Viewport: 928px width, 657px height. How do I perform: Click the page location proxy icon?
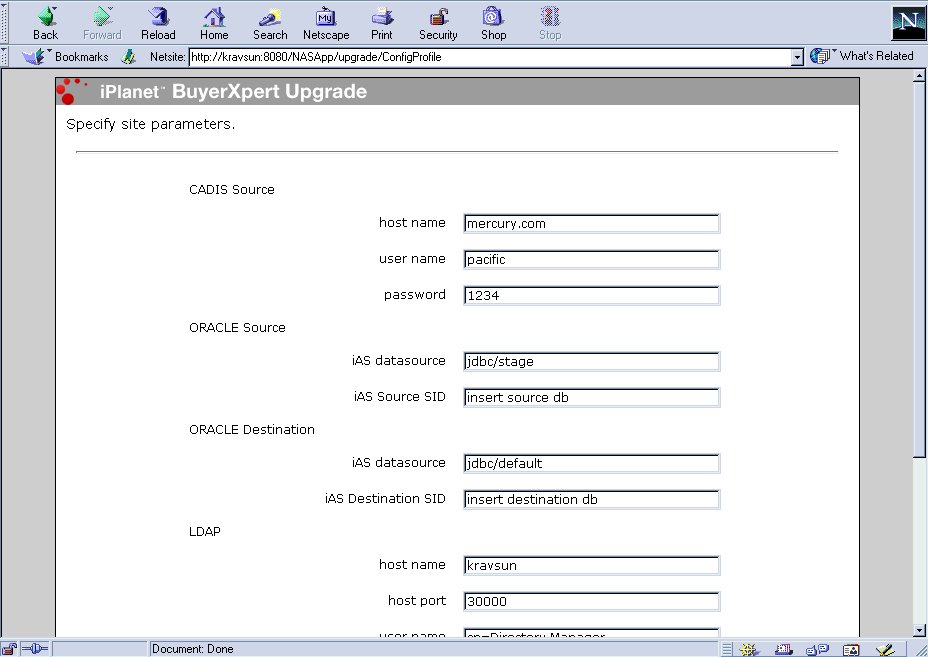(128, 57)
